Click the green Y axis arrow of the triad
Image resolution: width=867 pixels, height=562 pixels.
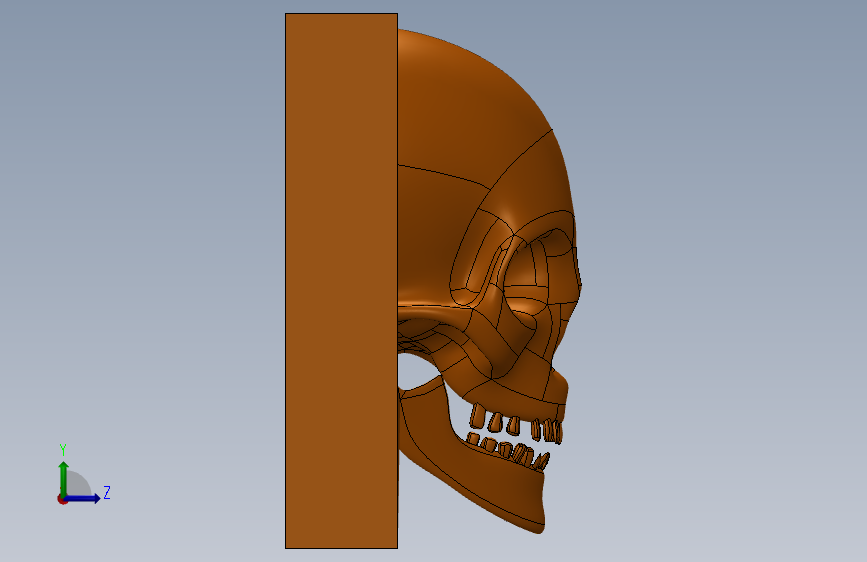64,478
